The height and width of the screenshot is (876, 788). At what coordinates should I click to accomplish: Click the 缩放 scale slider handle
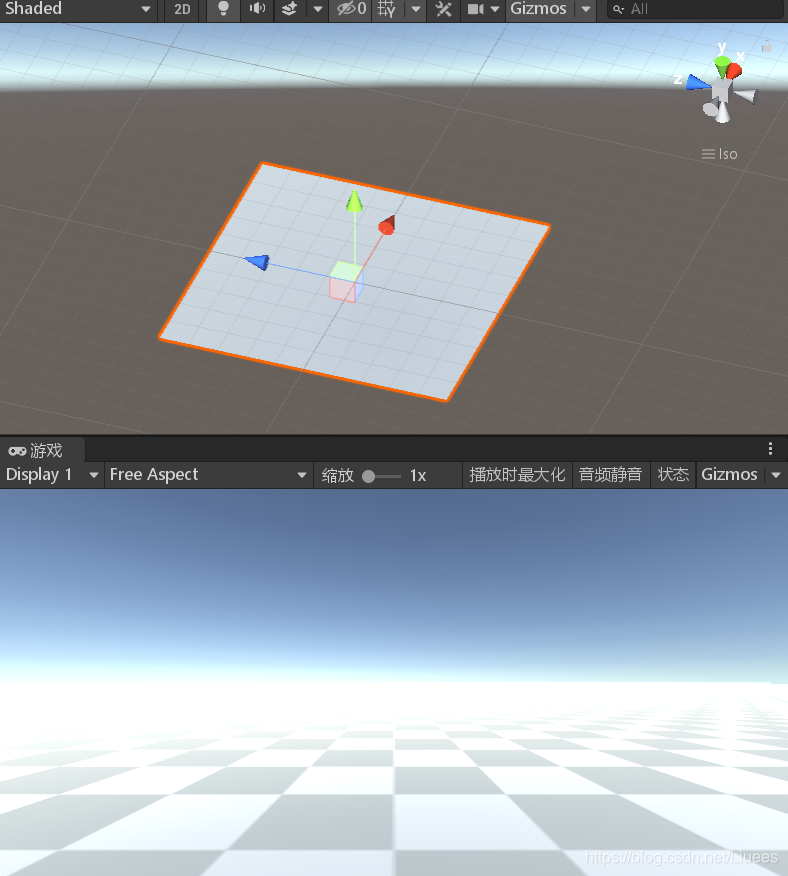click(x=368, y=476)
